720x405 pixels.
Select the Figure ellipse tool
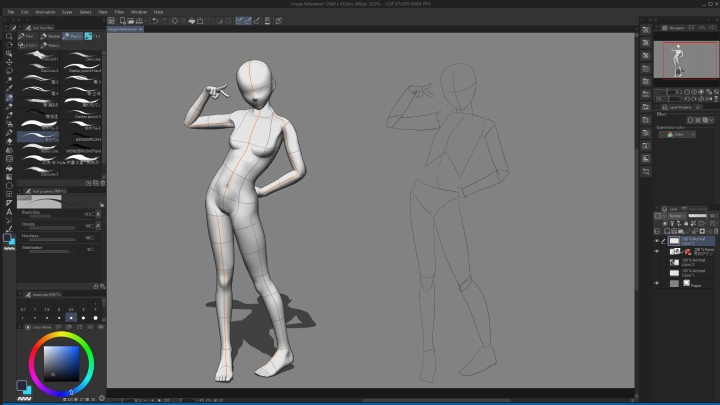pyautogui.click(x=9, y=186)
